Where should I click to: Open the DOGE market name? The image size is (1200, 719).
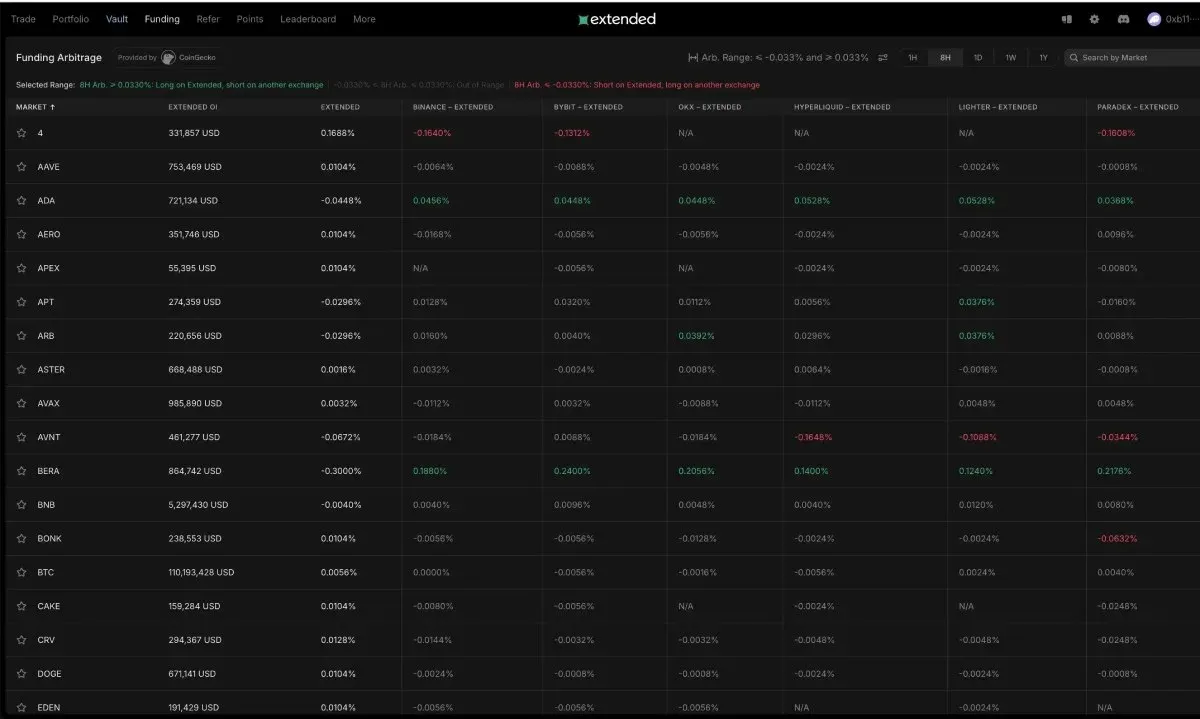point(49,674)
